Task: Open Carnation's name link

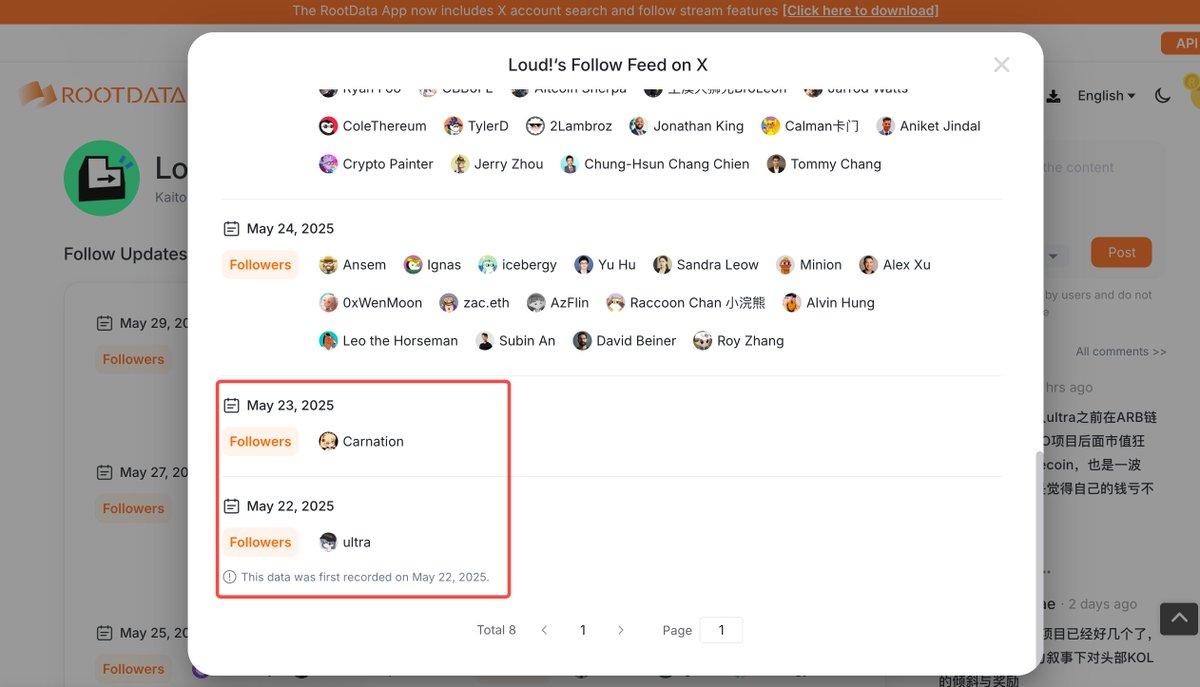Action: coord(373,442)
